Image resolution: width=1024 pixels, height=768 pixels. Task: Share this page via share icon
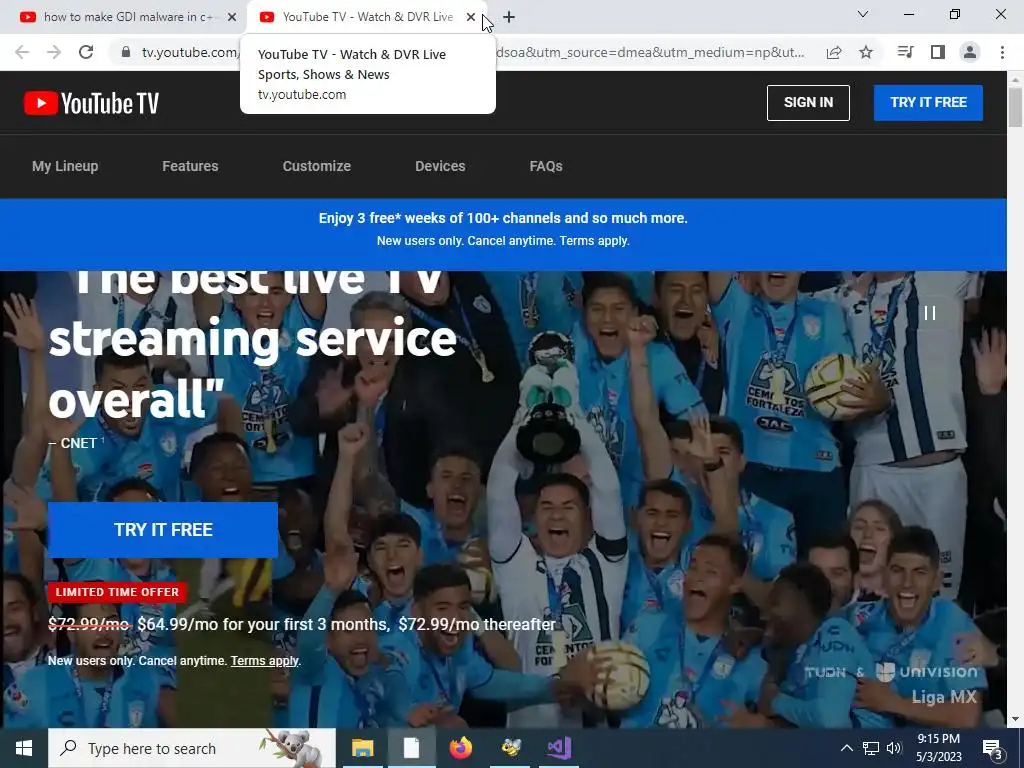834,52
